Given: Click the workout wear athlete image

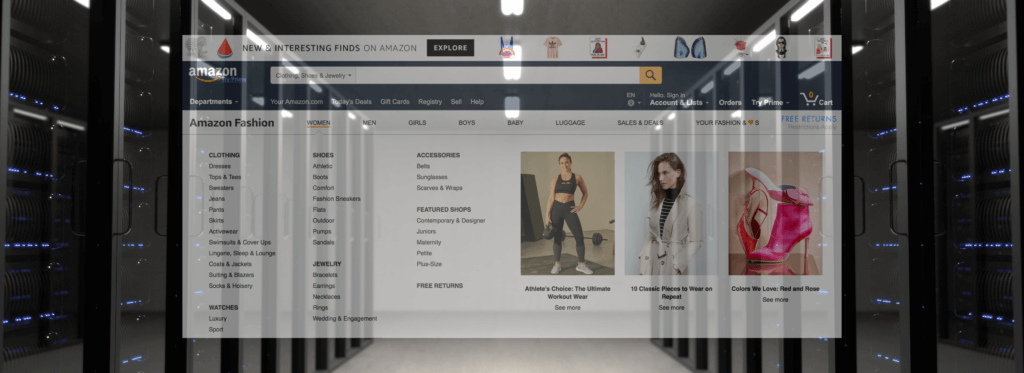Looking at the screenshot, I should 568,213.
